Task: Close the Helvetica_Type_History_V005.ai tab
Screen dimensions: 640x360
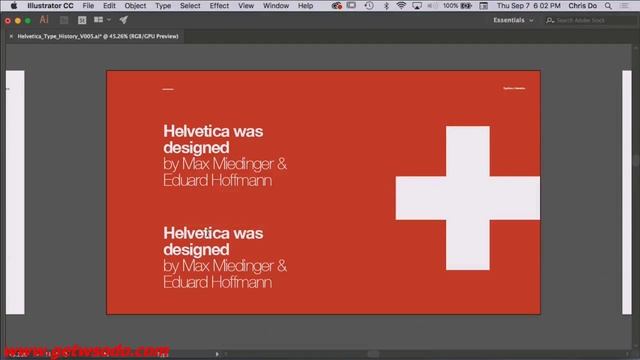Action: click(x=11, y=36)
